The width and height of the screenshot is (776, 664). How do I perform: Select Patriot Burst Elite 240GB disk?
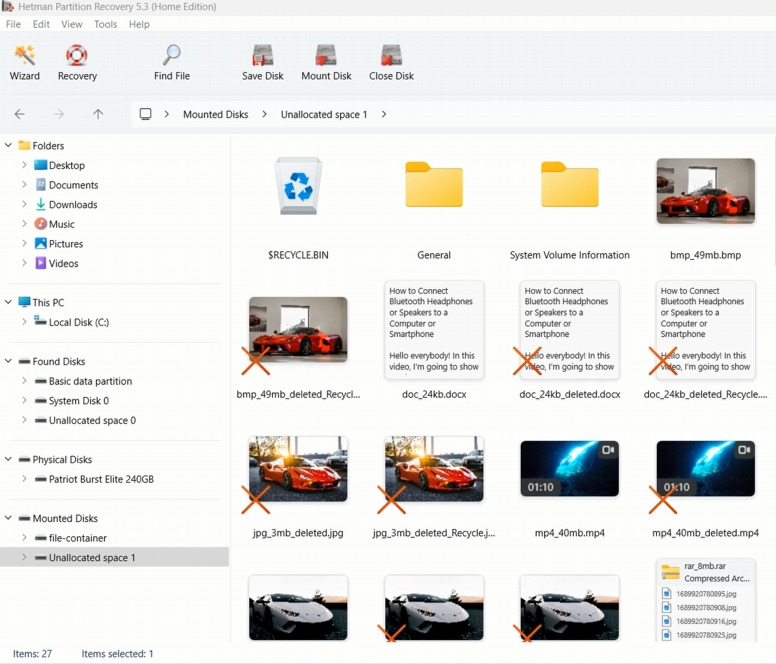pos(101,479)
